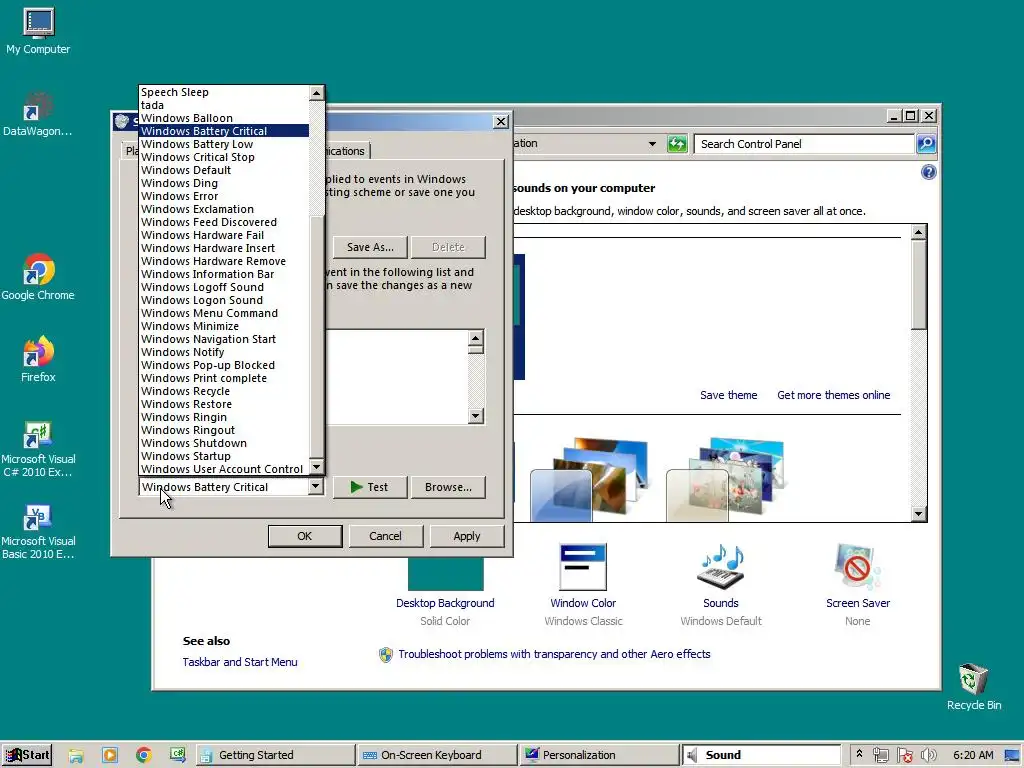The width and height of the screenshot is (1024, 768).
Task: Click the Desktop Background solid color preview
Action: (445, 573)
